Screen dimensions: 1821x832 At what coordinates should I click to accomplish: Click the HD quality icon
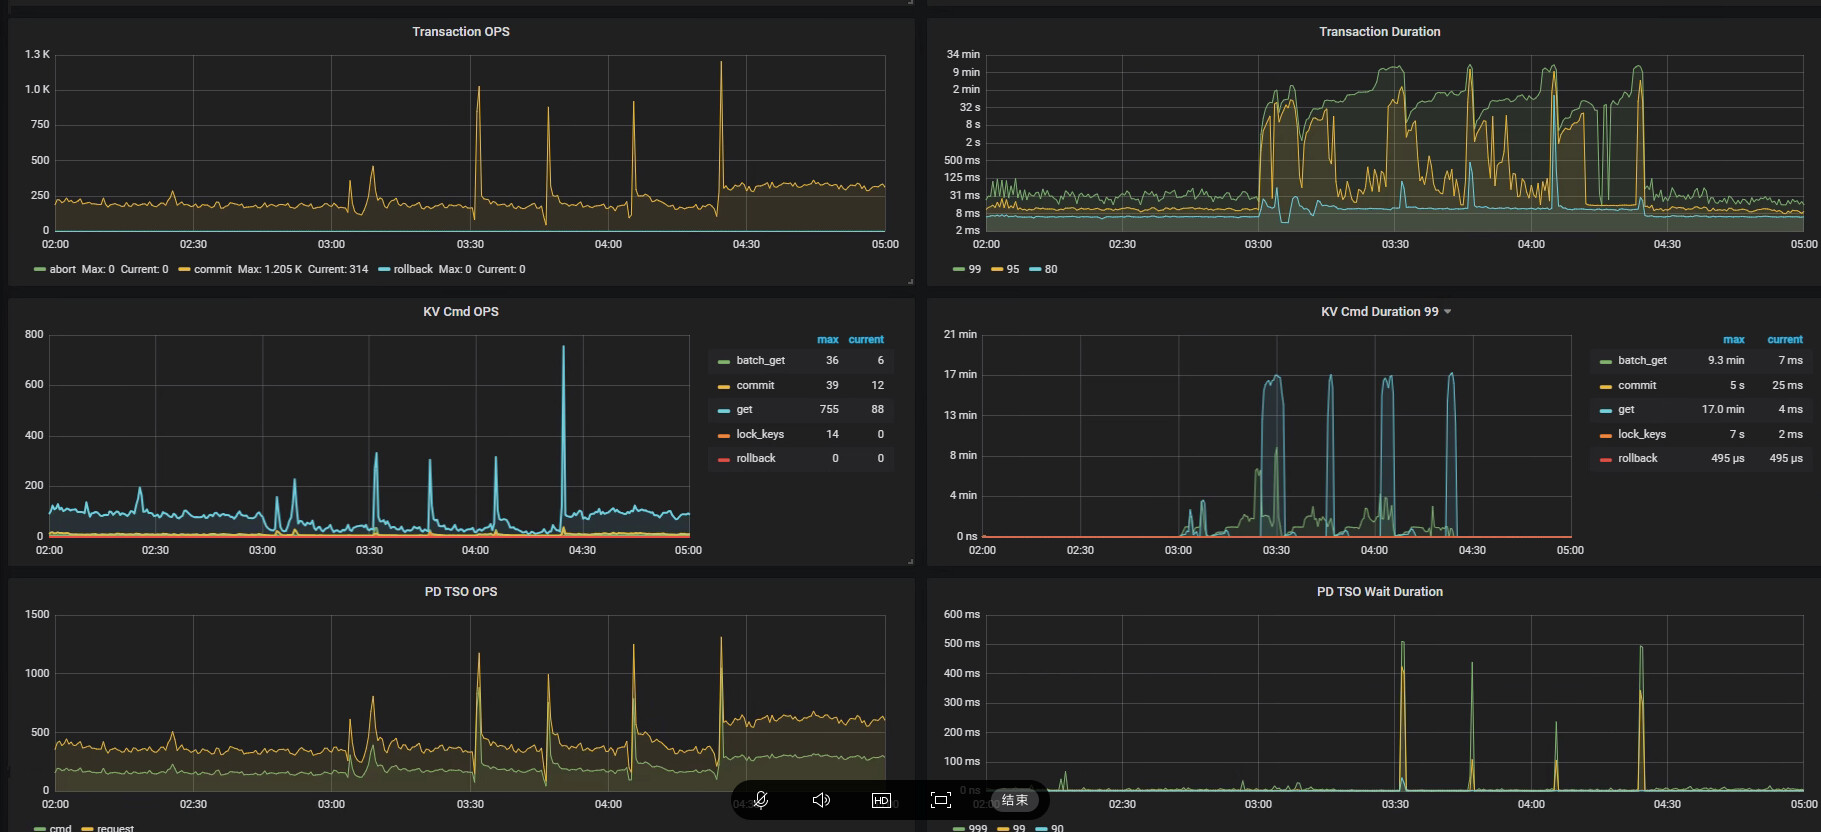tap(881, 800)
